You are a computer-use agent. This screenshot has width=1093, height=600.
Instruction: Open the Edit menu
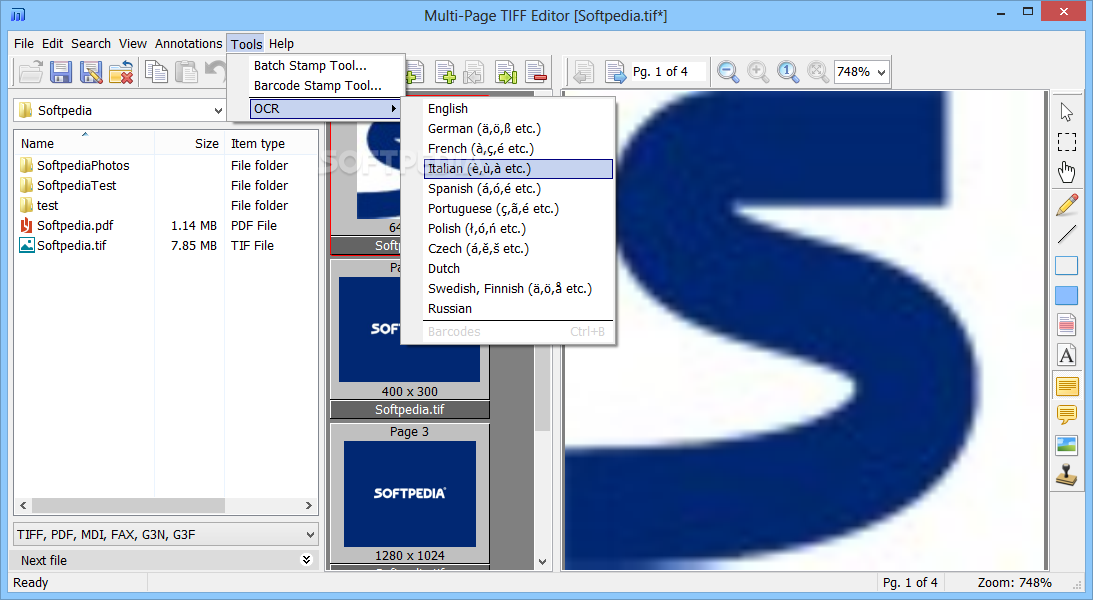coord(52,43)
